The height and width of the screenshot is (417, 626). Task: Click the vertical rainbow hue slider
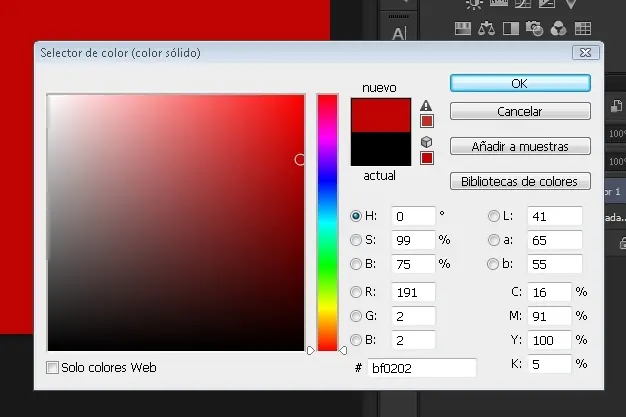(327, 222)
